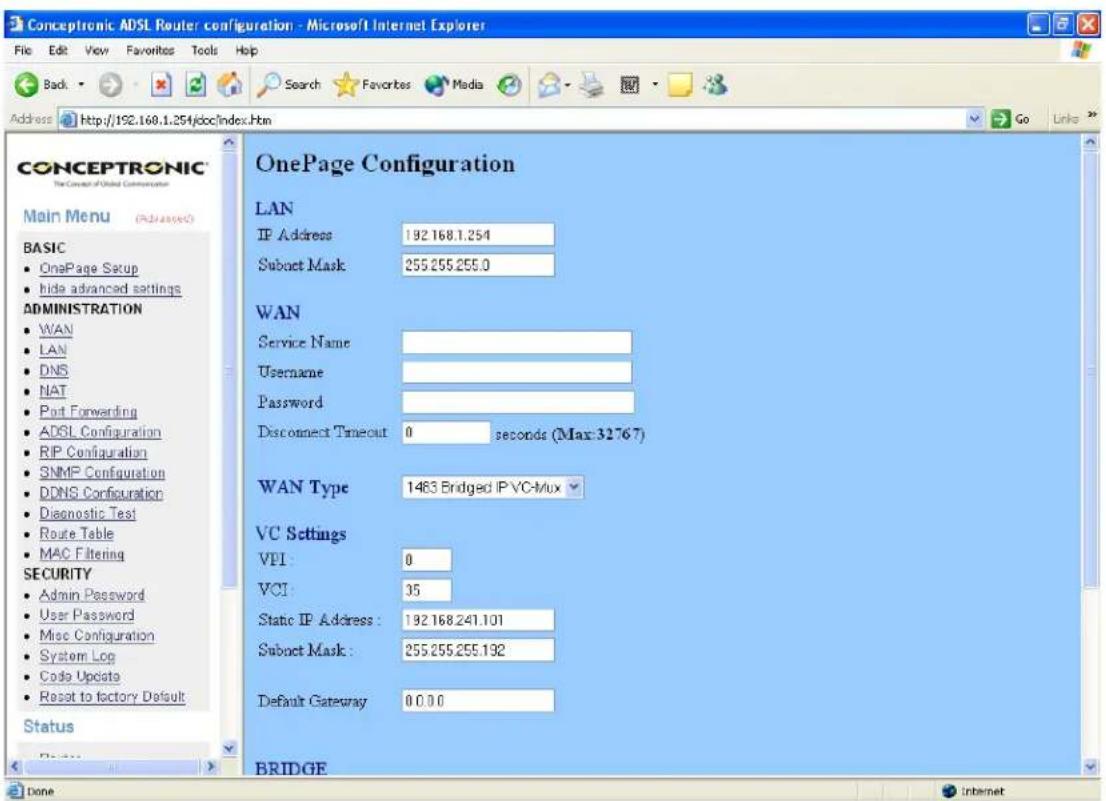Viewport: 1106px width, 801px height.
Task: Click the Messenger people icon
Action: [716, 85]
